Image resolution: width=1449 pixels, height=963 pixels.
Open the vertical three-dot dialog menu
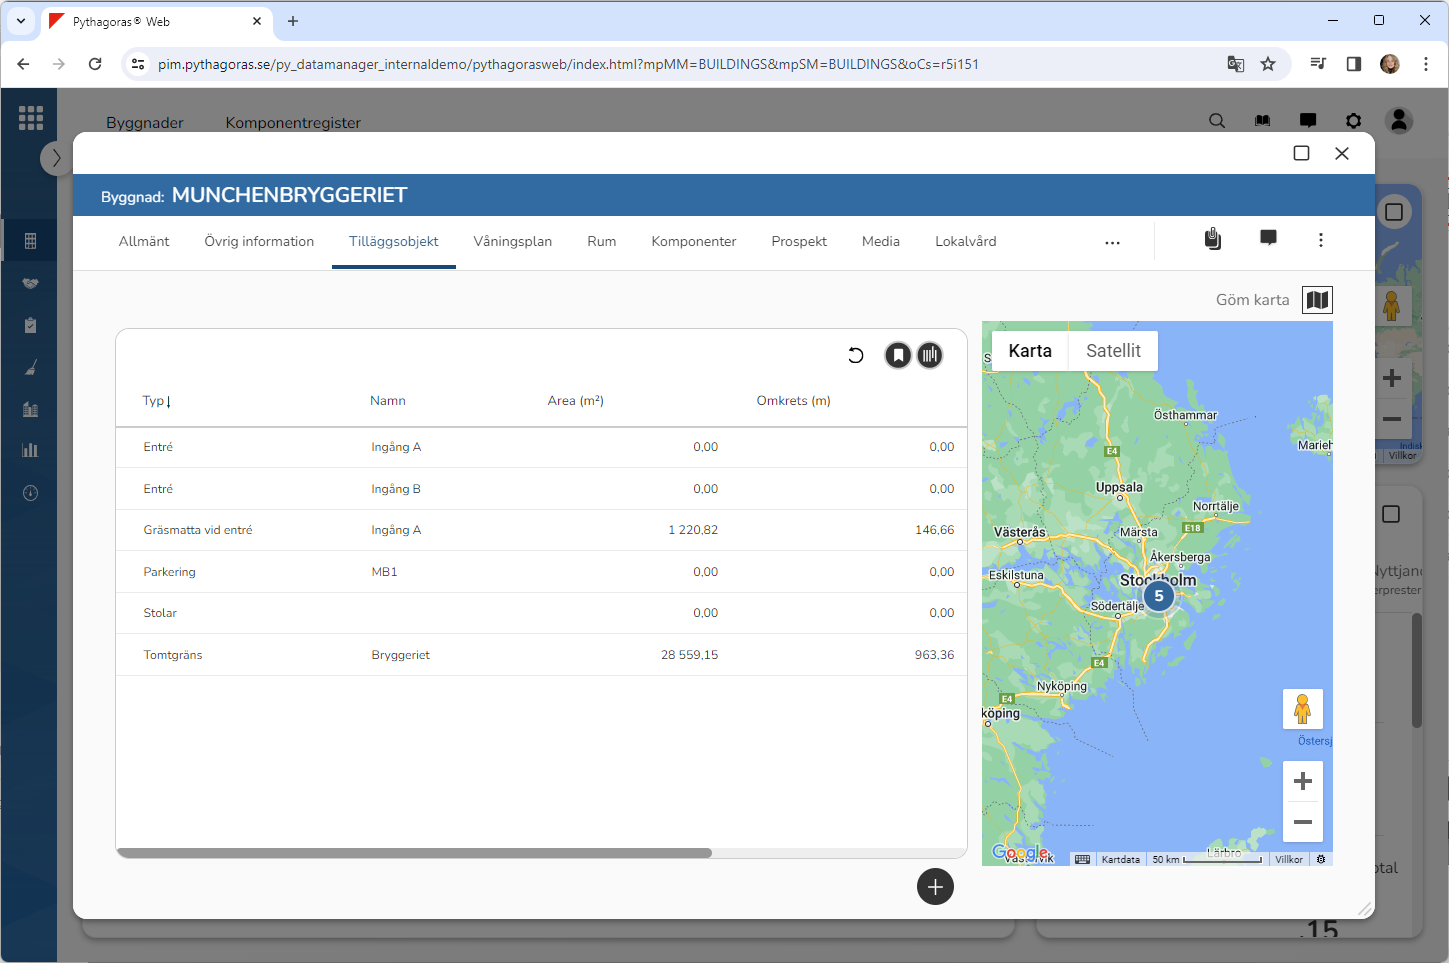1321,240
